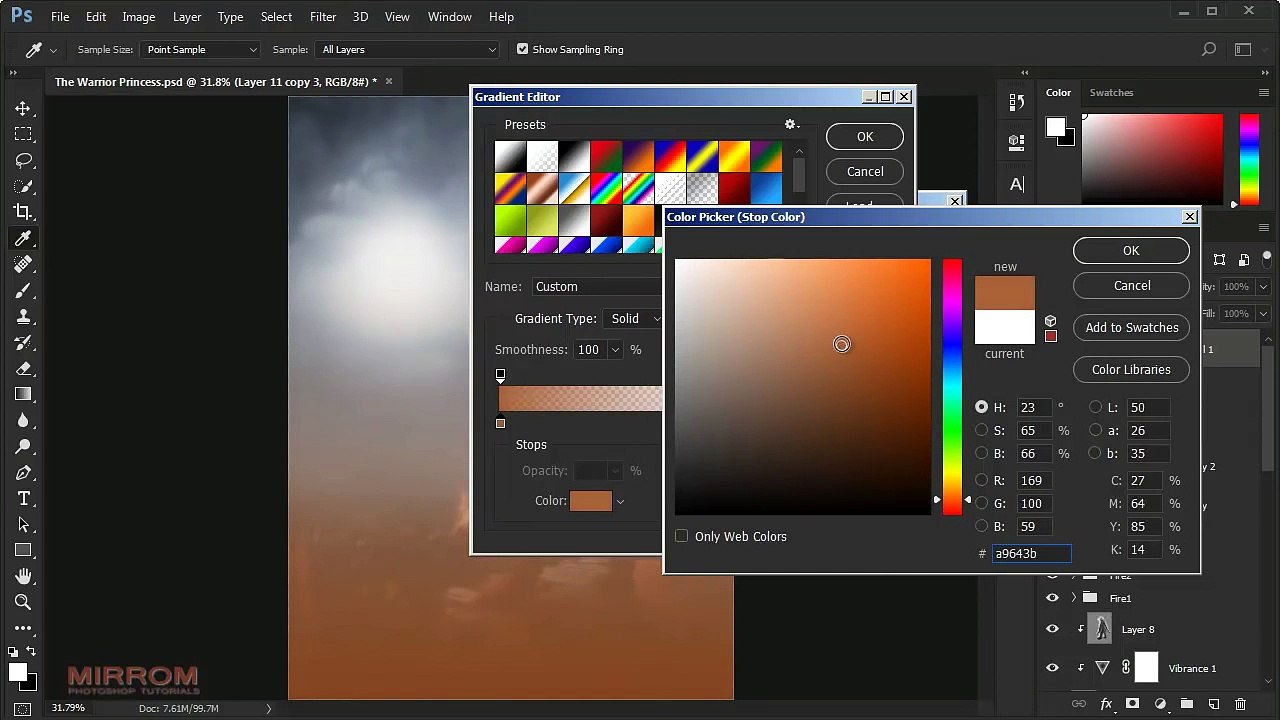The image size is (1280, 720).
Task: Click the stop Color swatch in Gradient Editor
Action: (x=590, y=501)
